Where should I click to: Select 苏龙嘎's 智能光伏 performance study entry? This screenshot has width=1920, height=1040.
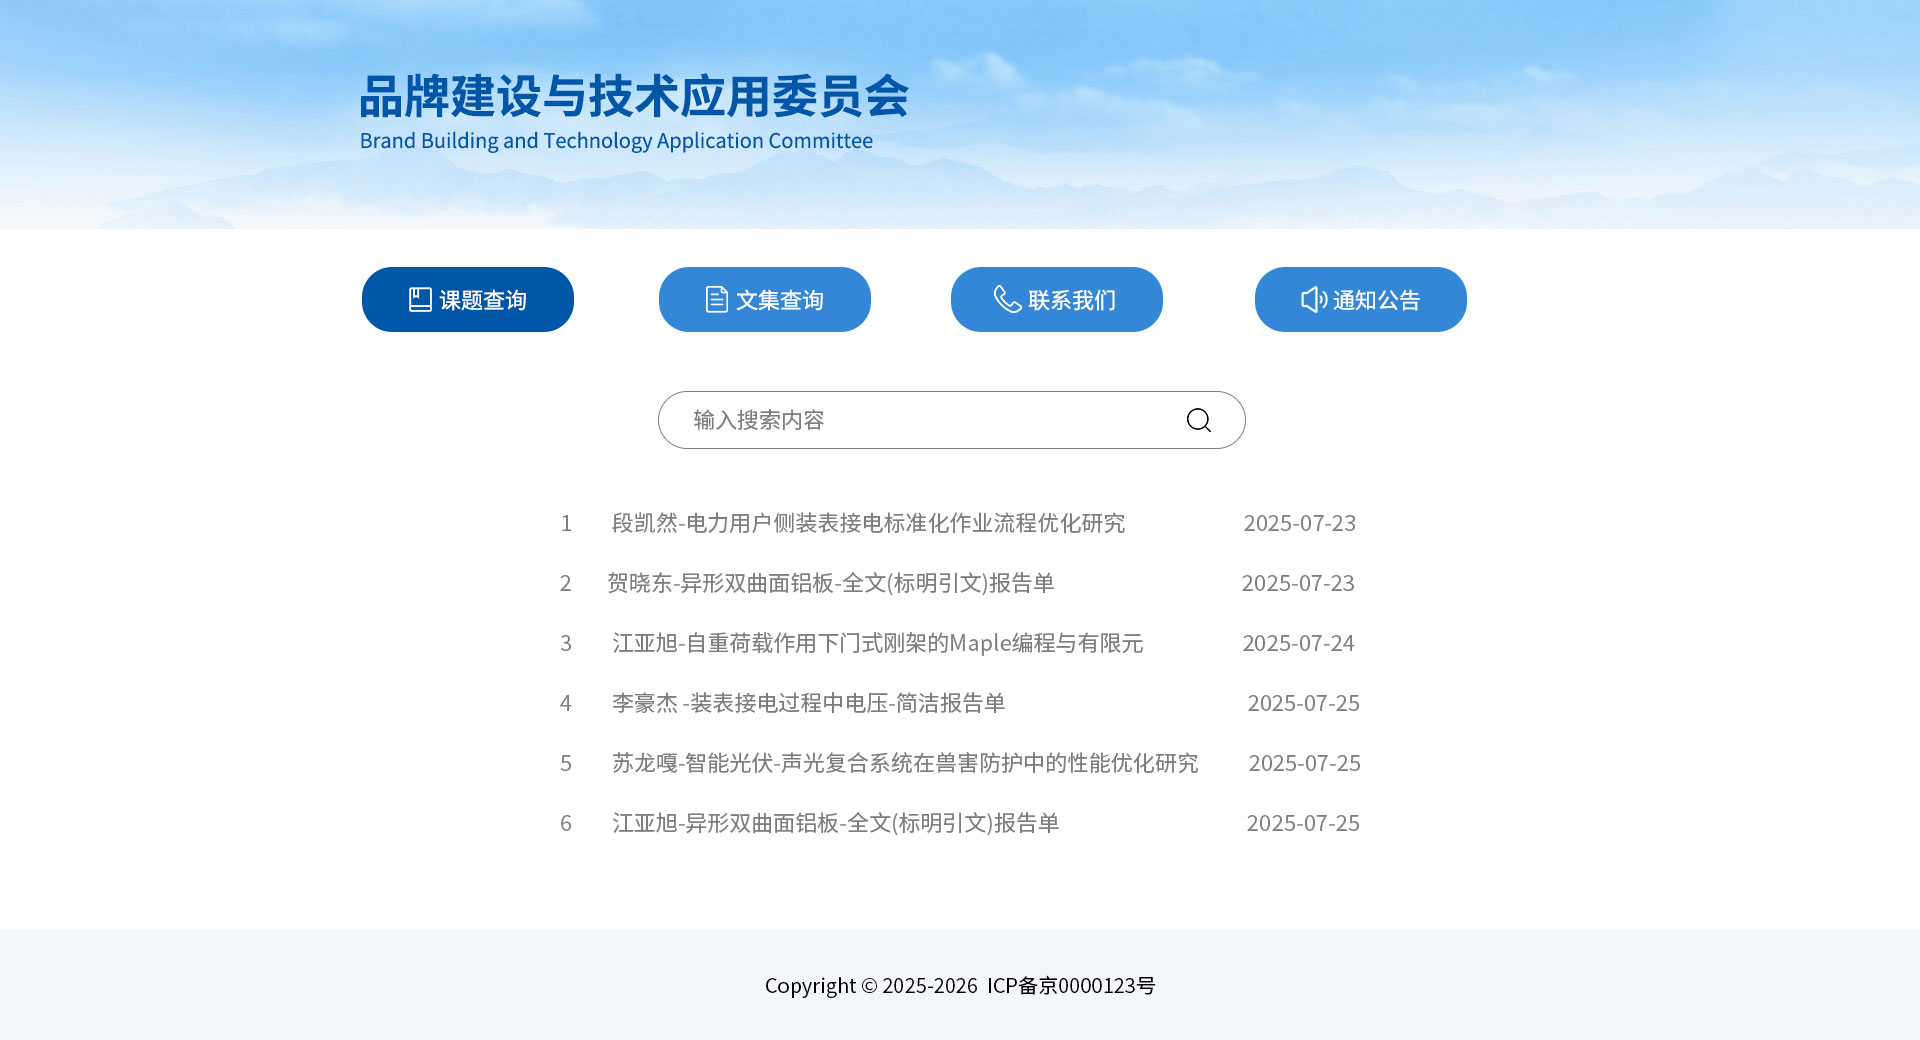click(x=905, y=763)
